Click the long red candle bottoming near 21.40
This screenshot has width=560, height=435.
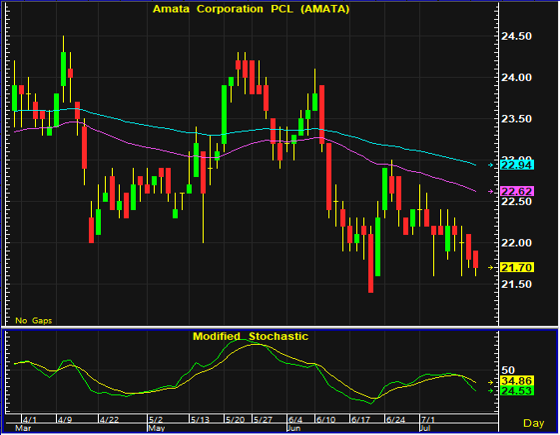pos(371,264)
